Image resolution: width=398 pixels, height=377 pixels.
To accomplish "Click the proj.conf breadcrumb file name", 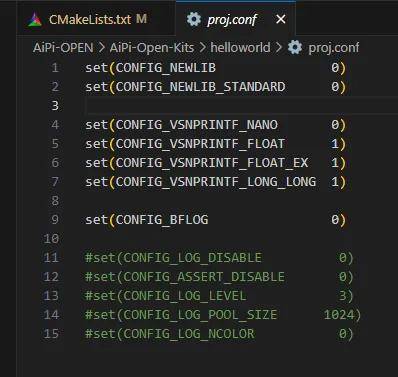I will [x=334, y=48].
